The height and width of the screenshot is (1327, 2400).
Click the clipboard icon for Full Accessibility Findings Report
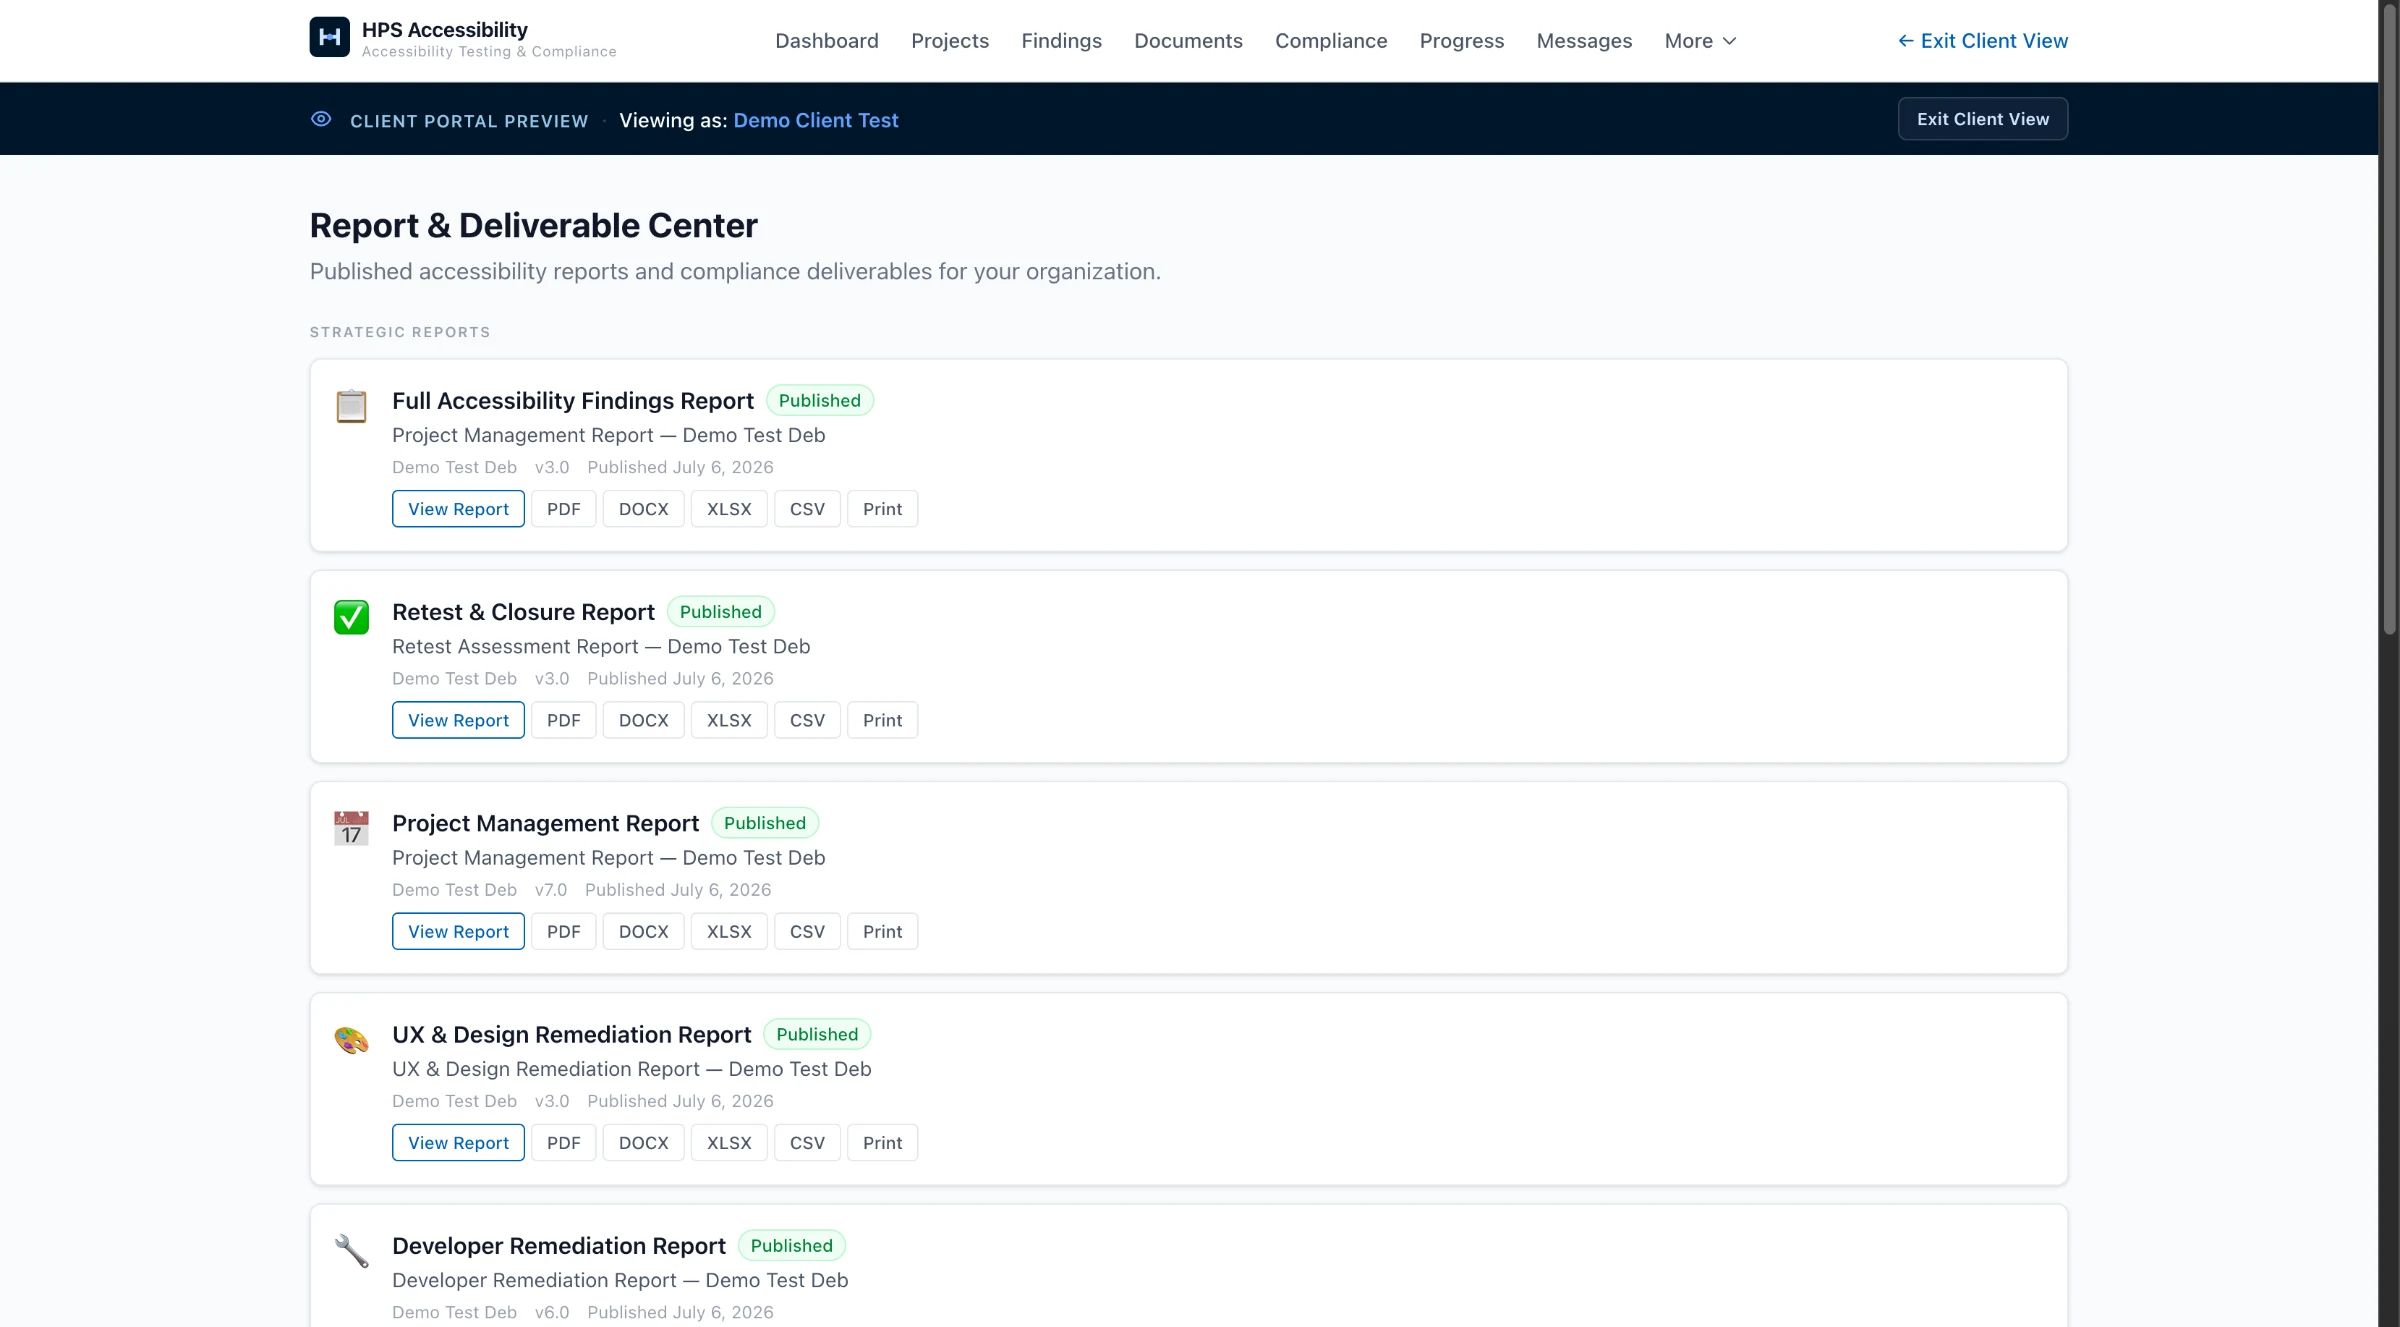coord(351,406)
